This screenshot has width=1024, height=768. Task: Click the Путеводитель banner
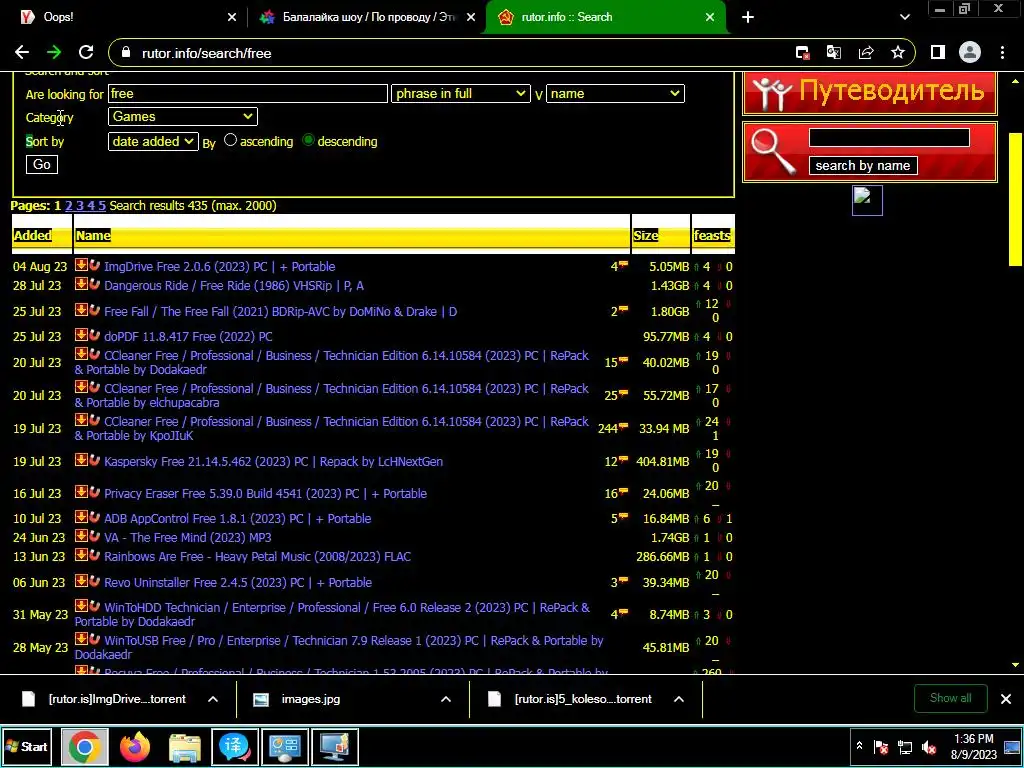point(870,93)
